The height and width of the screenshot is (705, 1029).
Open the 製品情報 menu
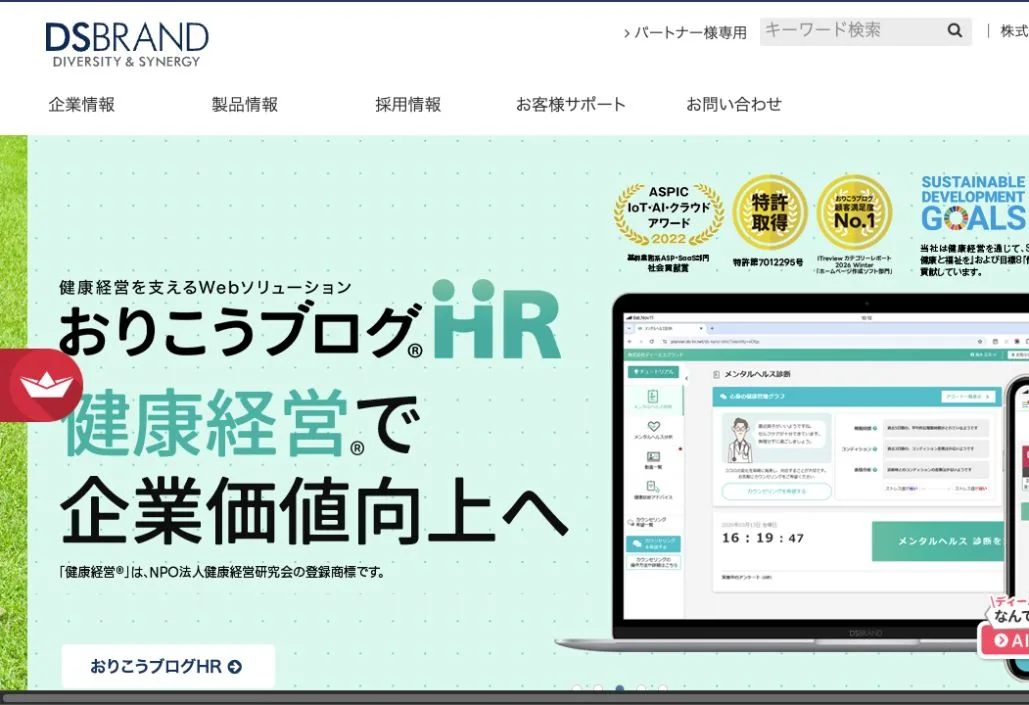tap(245, 104)
